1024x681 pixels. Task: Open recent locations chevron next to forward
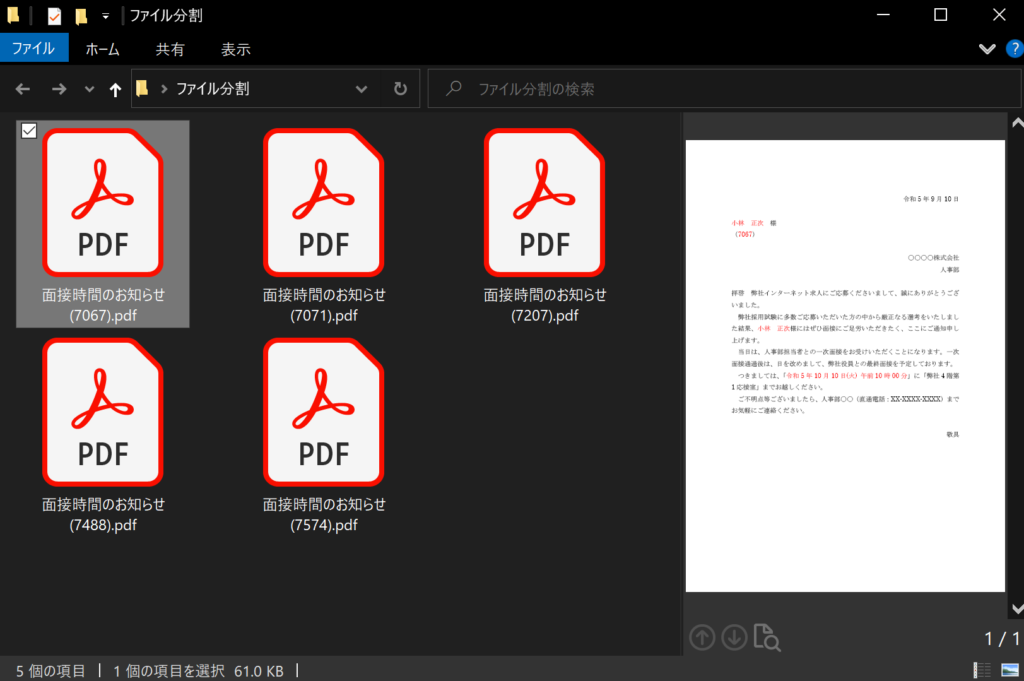[88, 88]
